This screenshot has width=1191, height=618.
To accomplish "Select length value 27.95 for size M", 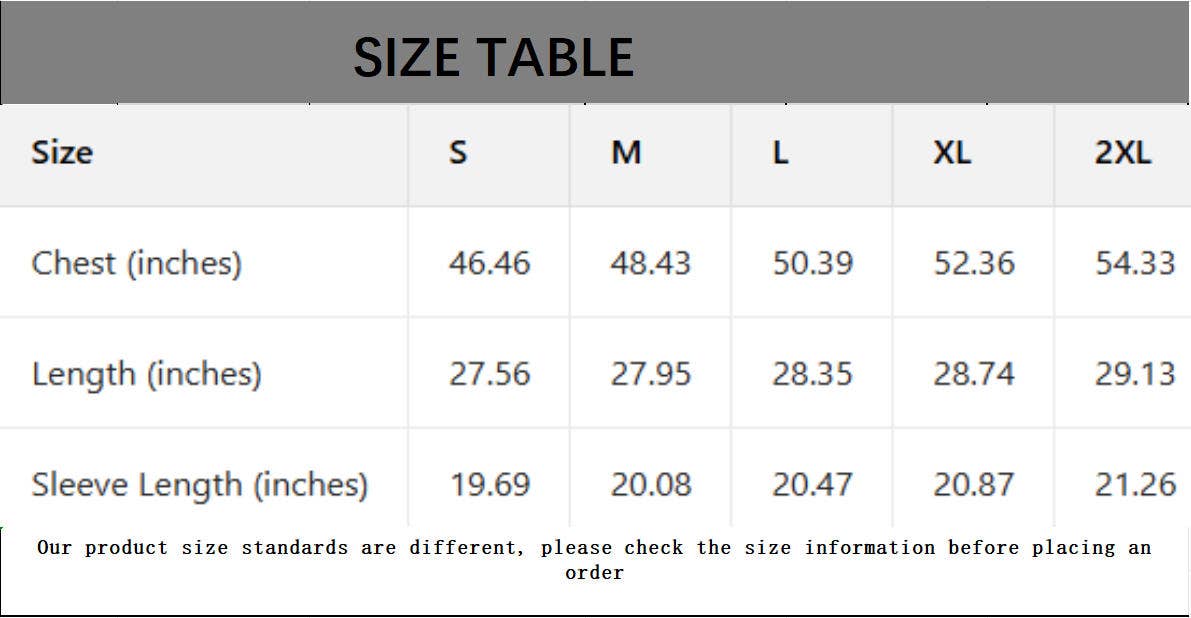I will tap(651, 374).
